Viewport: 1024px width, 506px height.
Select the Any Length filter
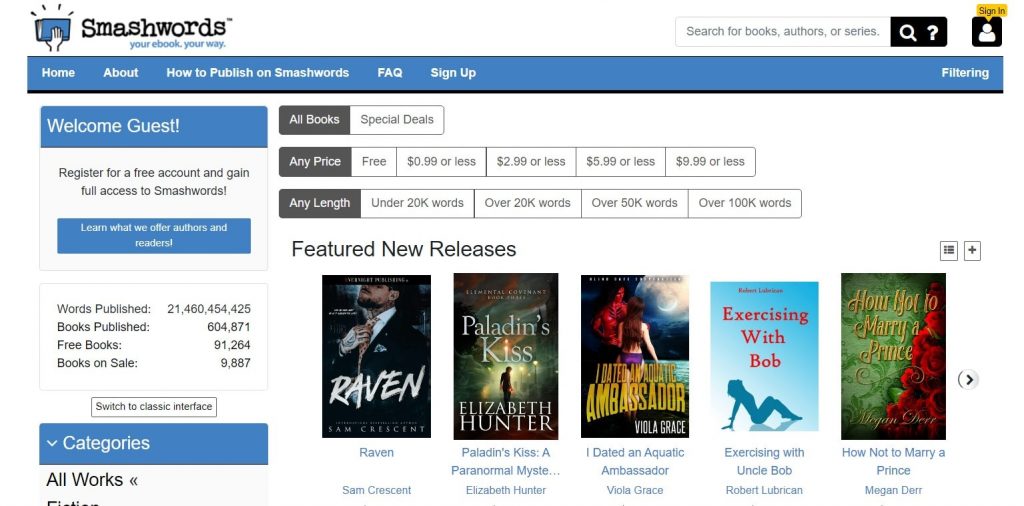319,204
